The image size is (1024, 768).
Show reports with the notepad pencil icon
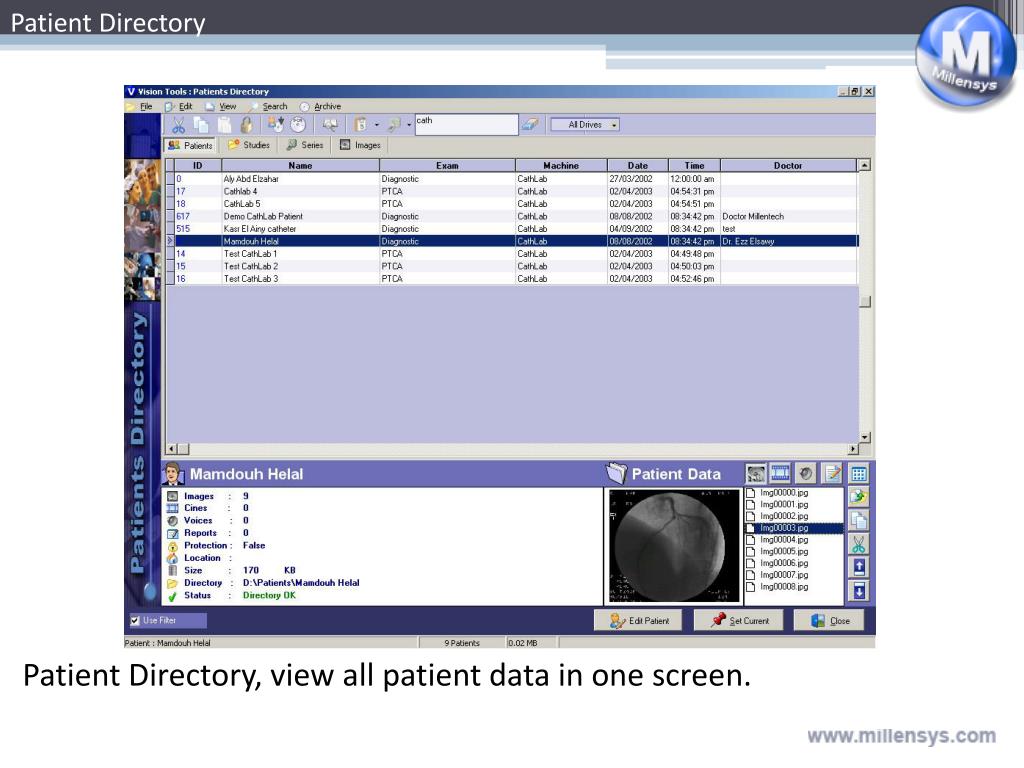[832, 473]
